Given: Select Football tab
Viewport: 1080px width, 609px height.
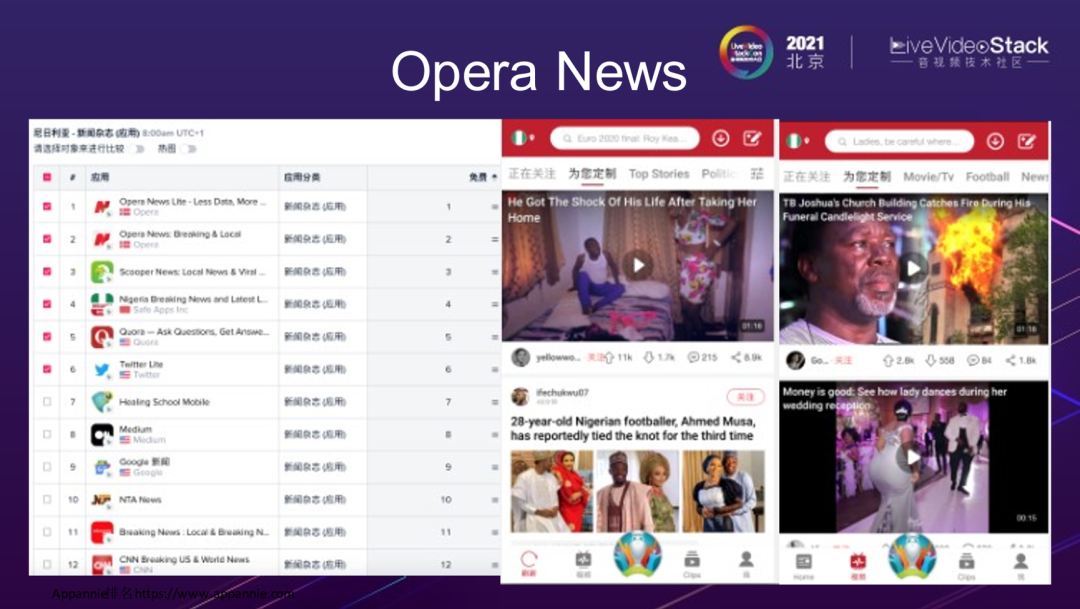Looking at the screenshot, I should click(x=987, y=177).
